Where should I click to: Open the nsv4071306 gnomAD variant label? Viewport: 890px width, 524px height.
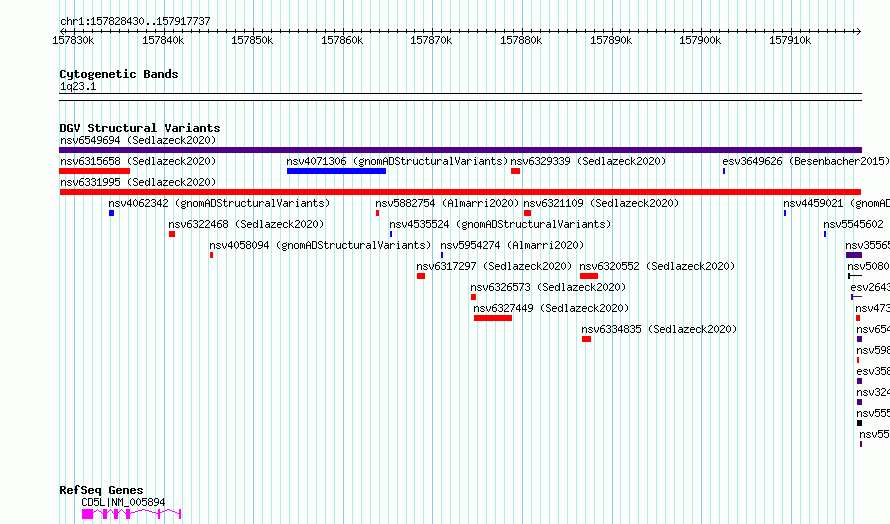point(397,161)
